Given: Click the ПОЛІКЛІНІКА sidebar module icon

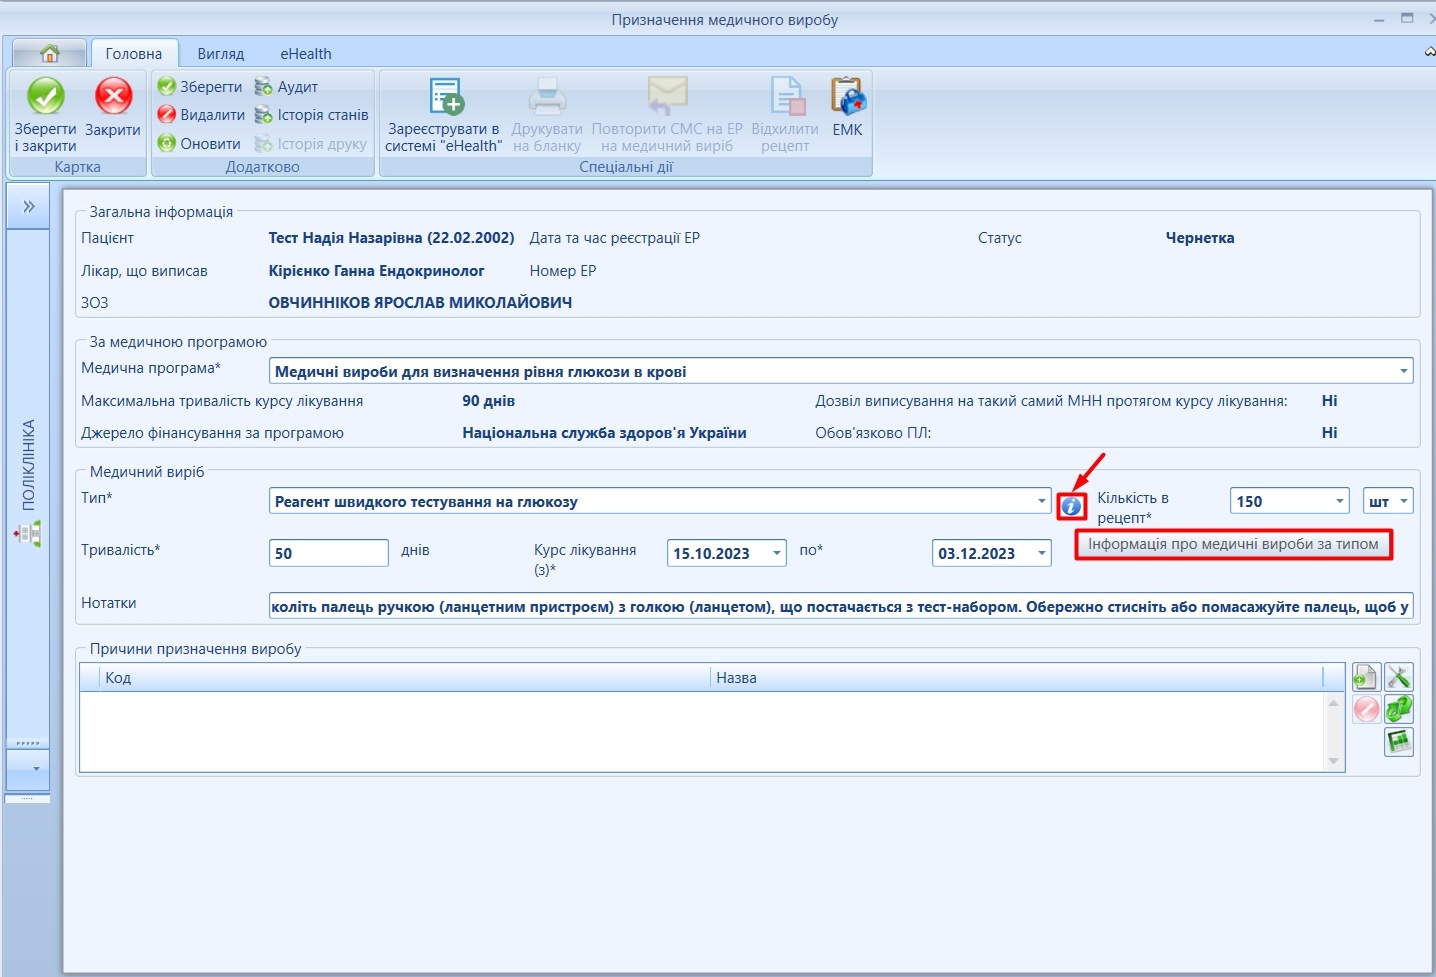Looking at the screenshot, I should pos(28,535).
